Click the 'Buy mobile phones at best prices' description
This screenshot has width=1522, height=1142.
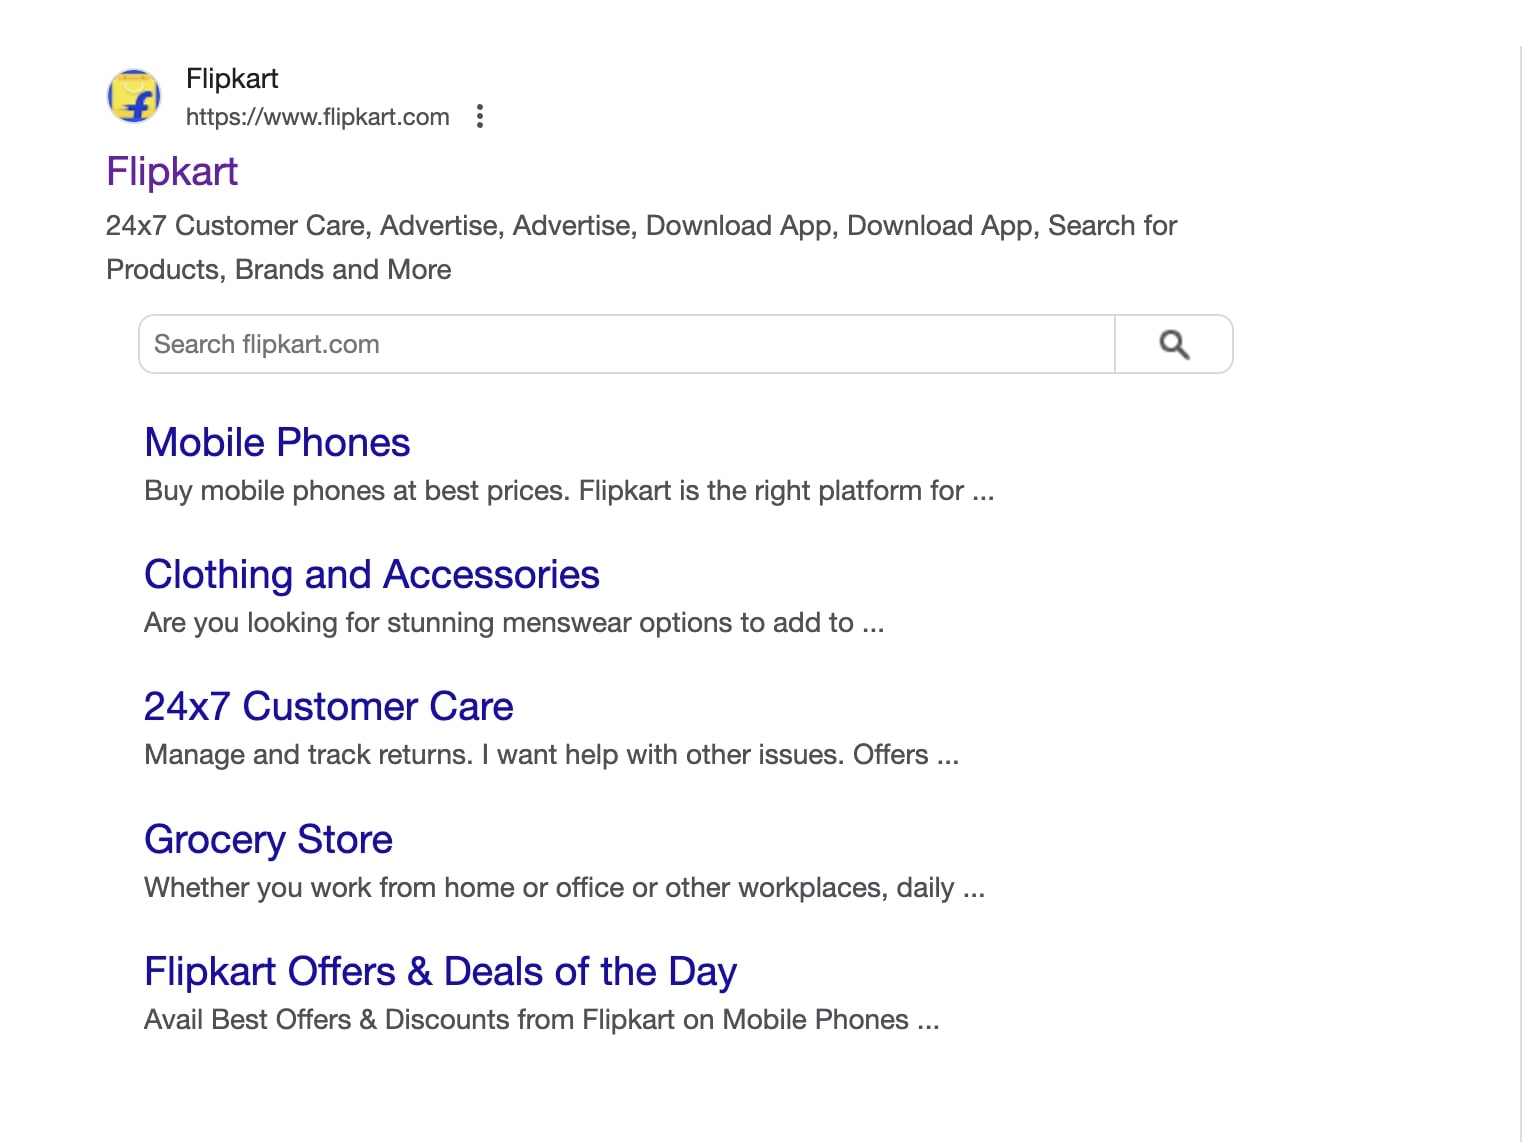pos(568,491)
